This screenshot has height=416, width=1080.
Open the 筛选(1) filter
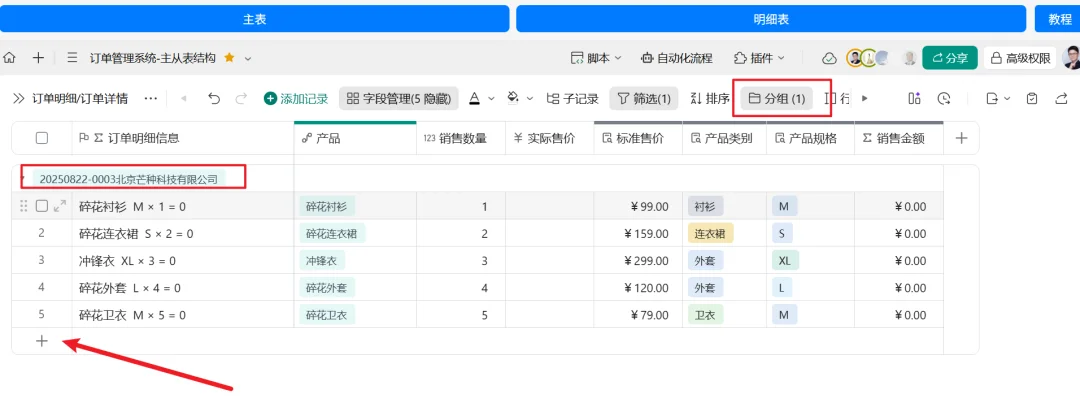click(644, 98)
